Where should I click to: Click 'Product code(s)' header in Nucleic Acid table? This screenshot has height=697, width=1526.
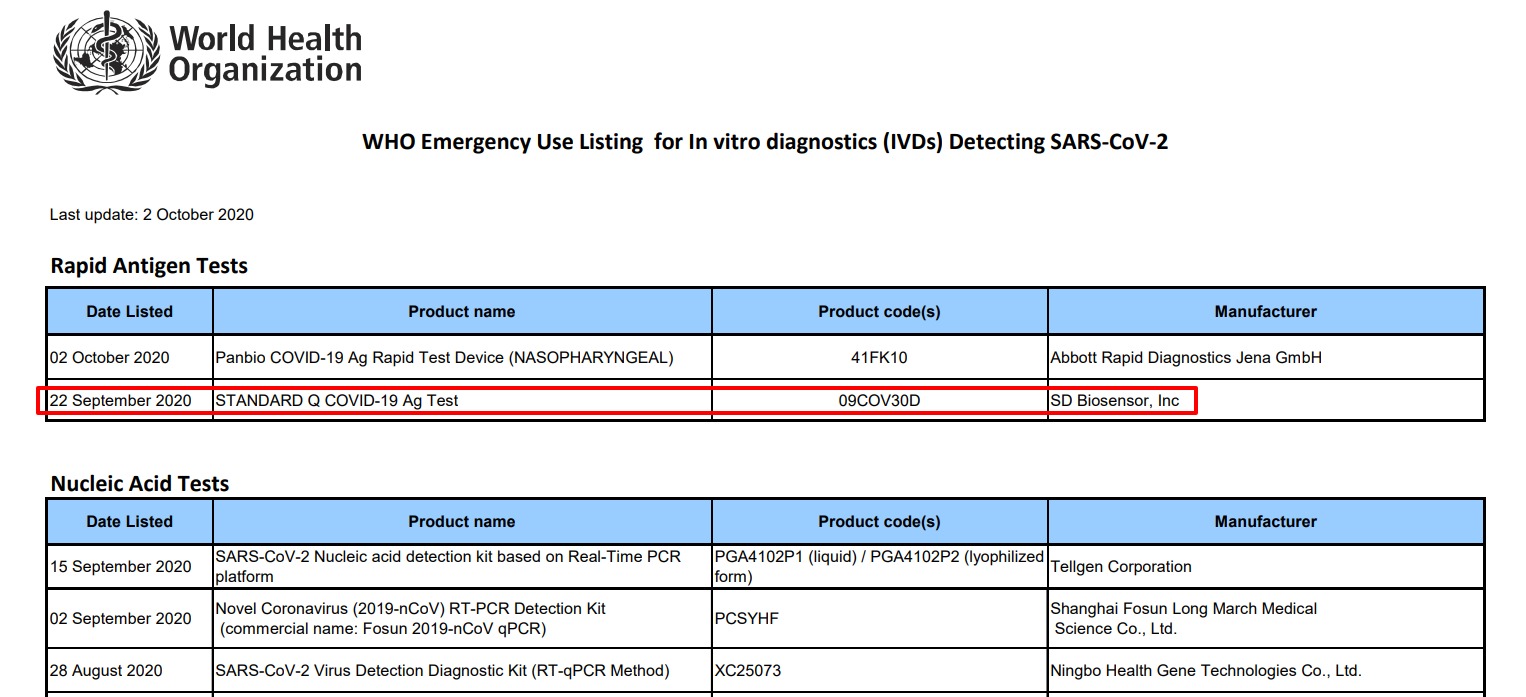pyautogui.click(x=880, y=522)
